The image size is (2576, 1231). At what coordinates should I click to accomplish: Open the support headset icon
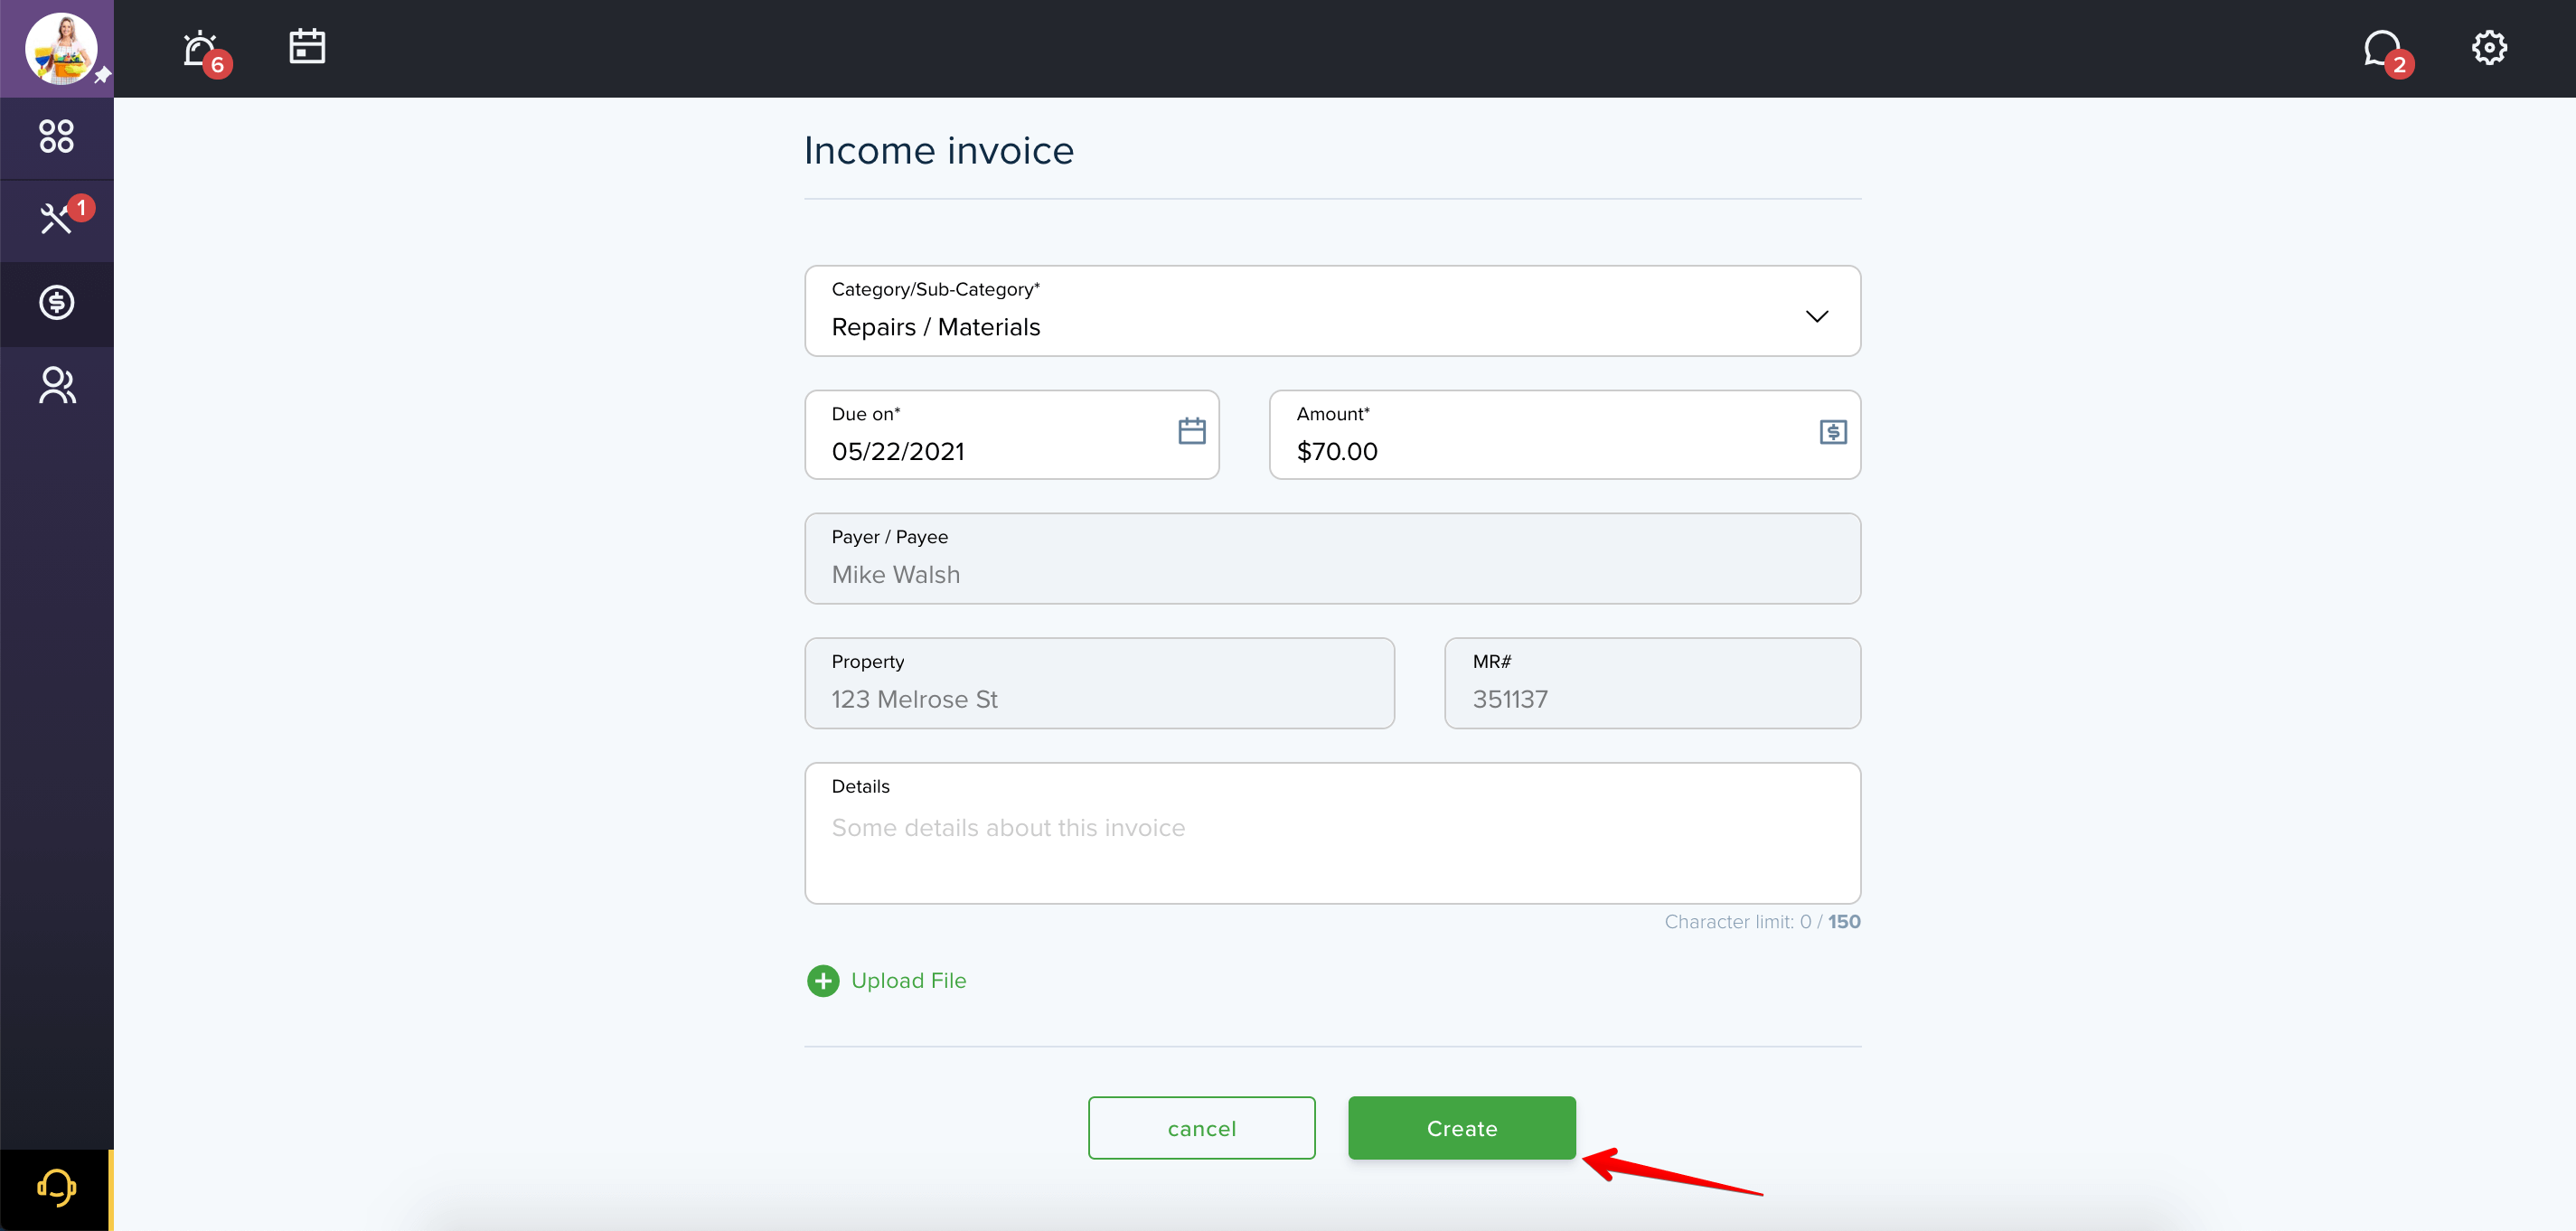click(x=57, y=1187)
